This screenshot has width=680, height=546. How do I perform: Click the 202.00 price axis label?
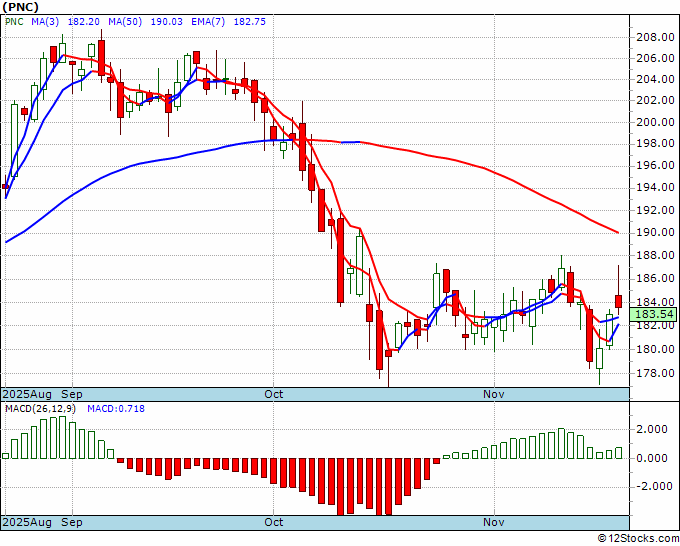655,100
